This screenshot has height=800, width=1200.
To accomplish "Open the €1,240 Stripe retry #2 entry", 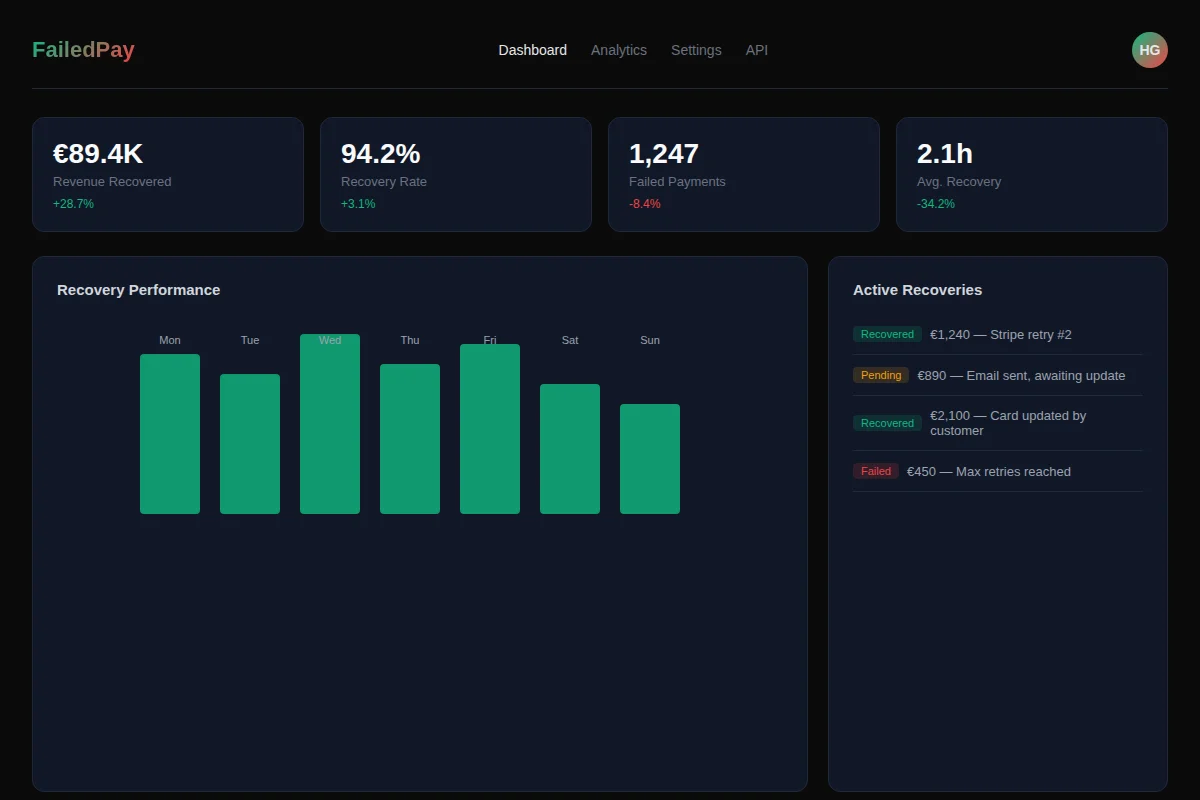I will pos(1000,335).
